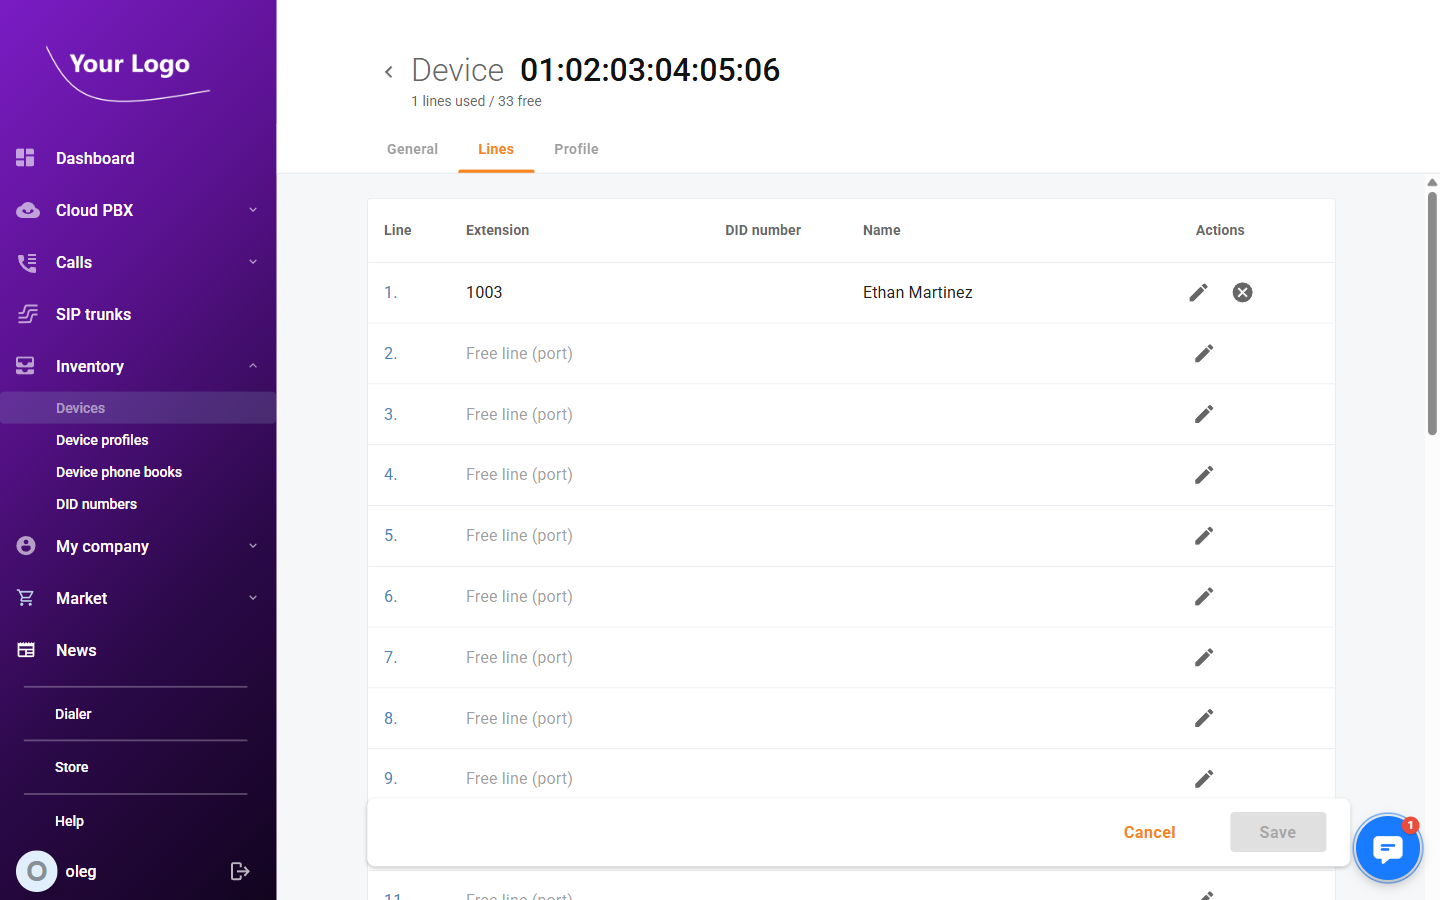Select the Inventory sidebar icon

(24, 366)
